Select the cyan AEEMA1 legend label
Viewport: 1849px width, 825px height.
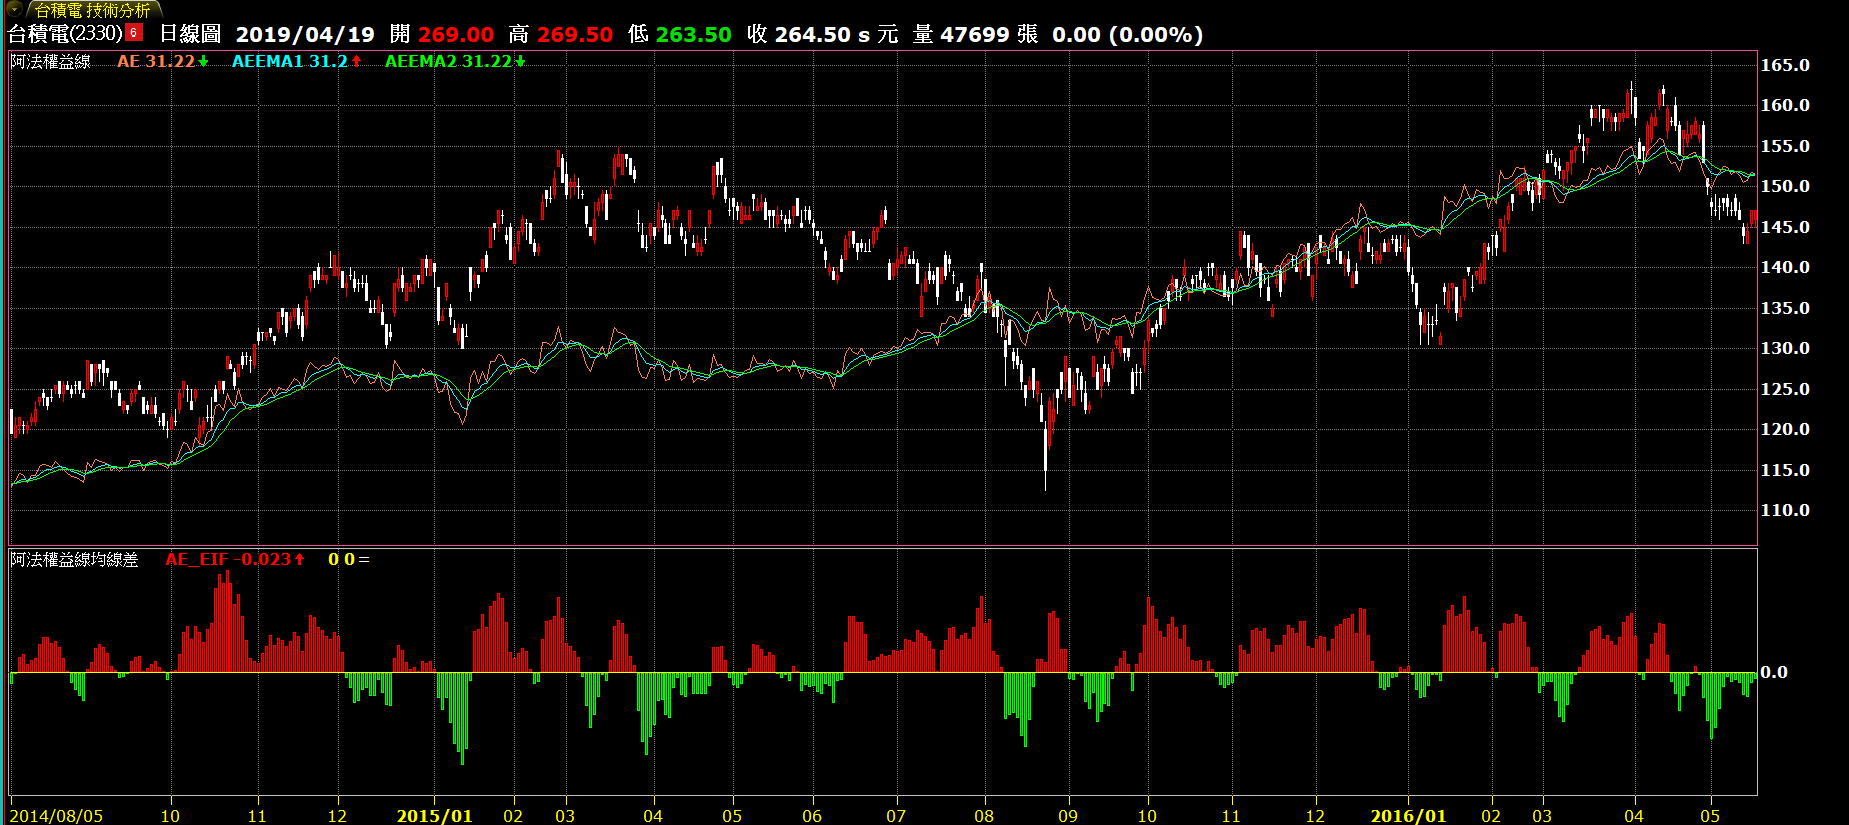pyautogui.click(x=289, y=62)
